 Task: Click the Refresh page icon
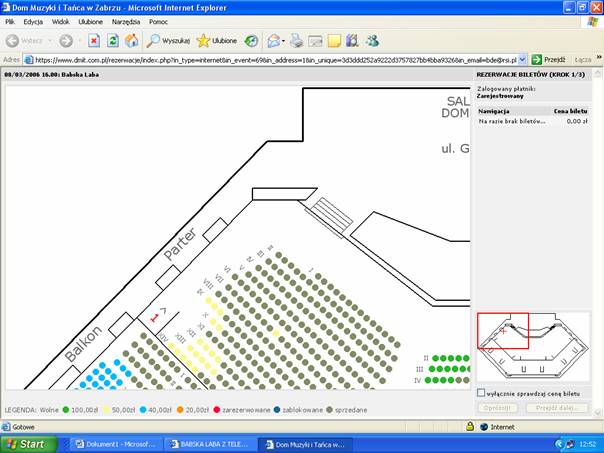(113, 41)
